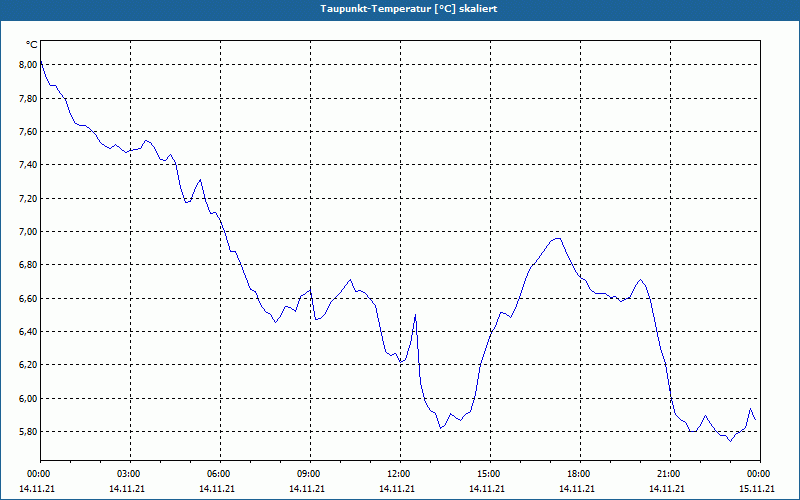Click the '6,80' y-axis tick label
Viewport: 800px width, 500px height.
29,265
